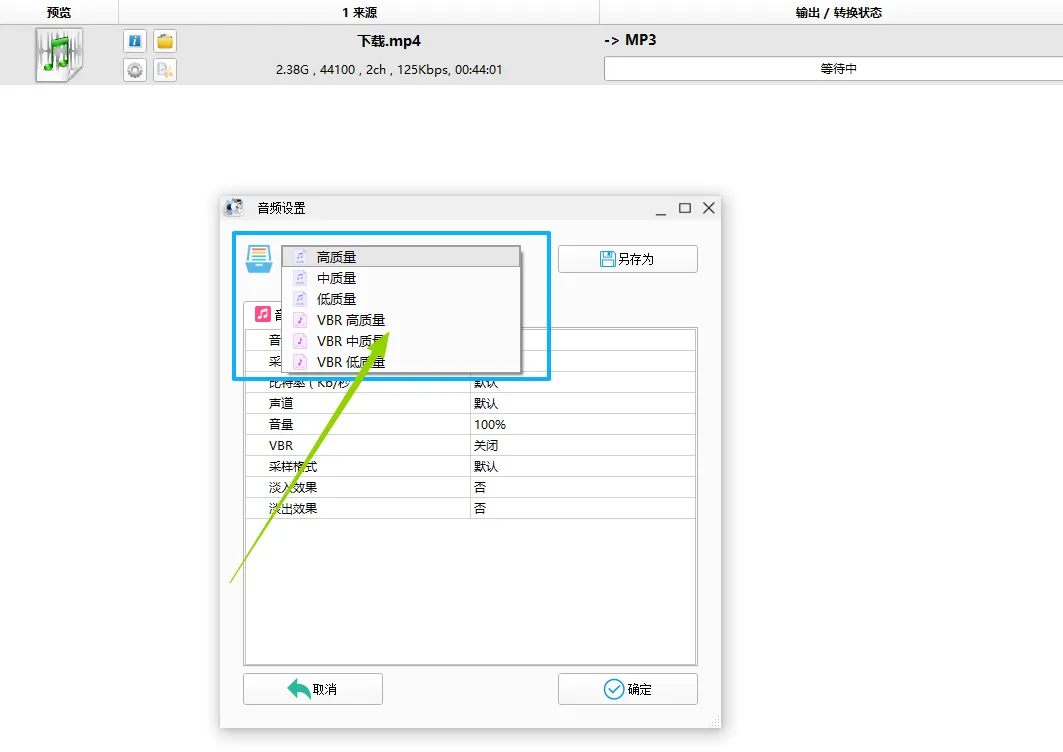Screen dimensions: 1063x752
Task: Select the 淡入效果 property row label
Action: [x=293, y=488]
